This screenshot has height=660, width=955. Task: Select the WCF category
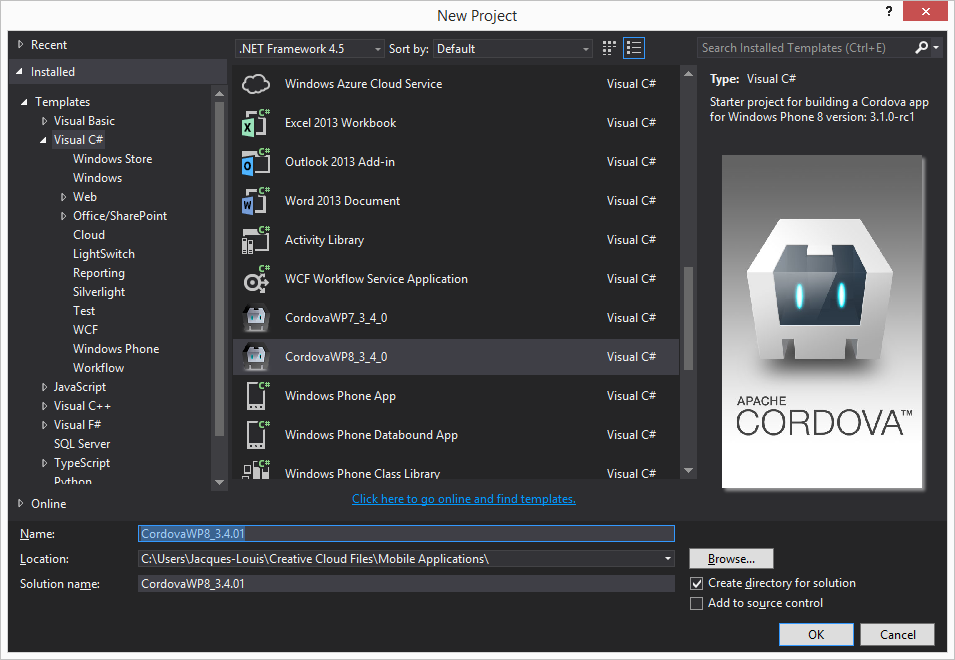point(85,330)
